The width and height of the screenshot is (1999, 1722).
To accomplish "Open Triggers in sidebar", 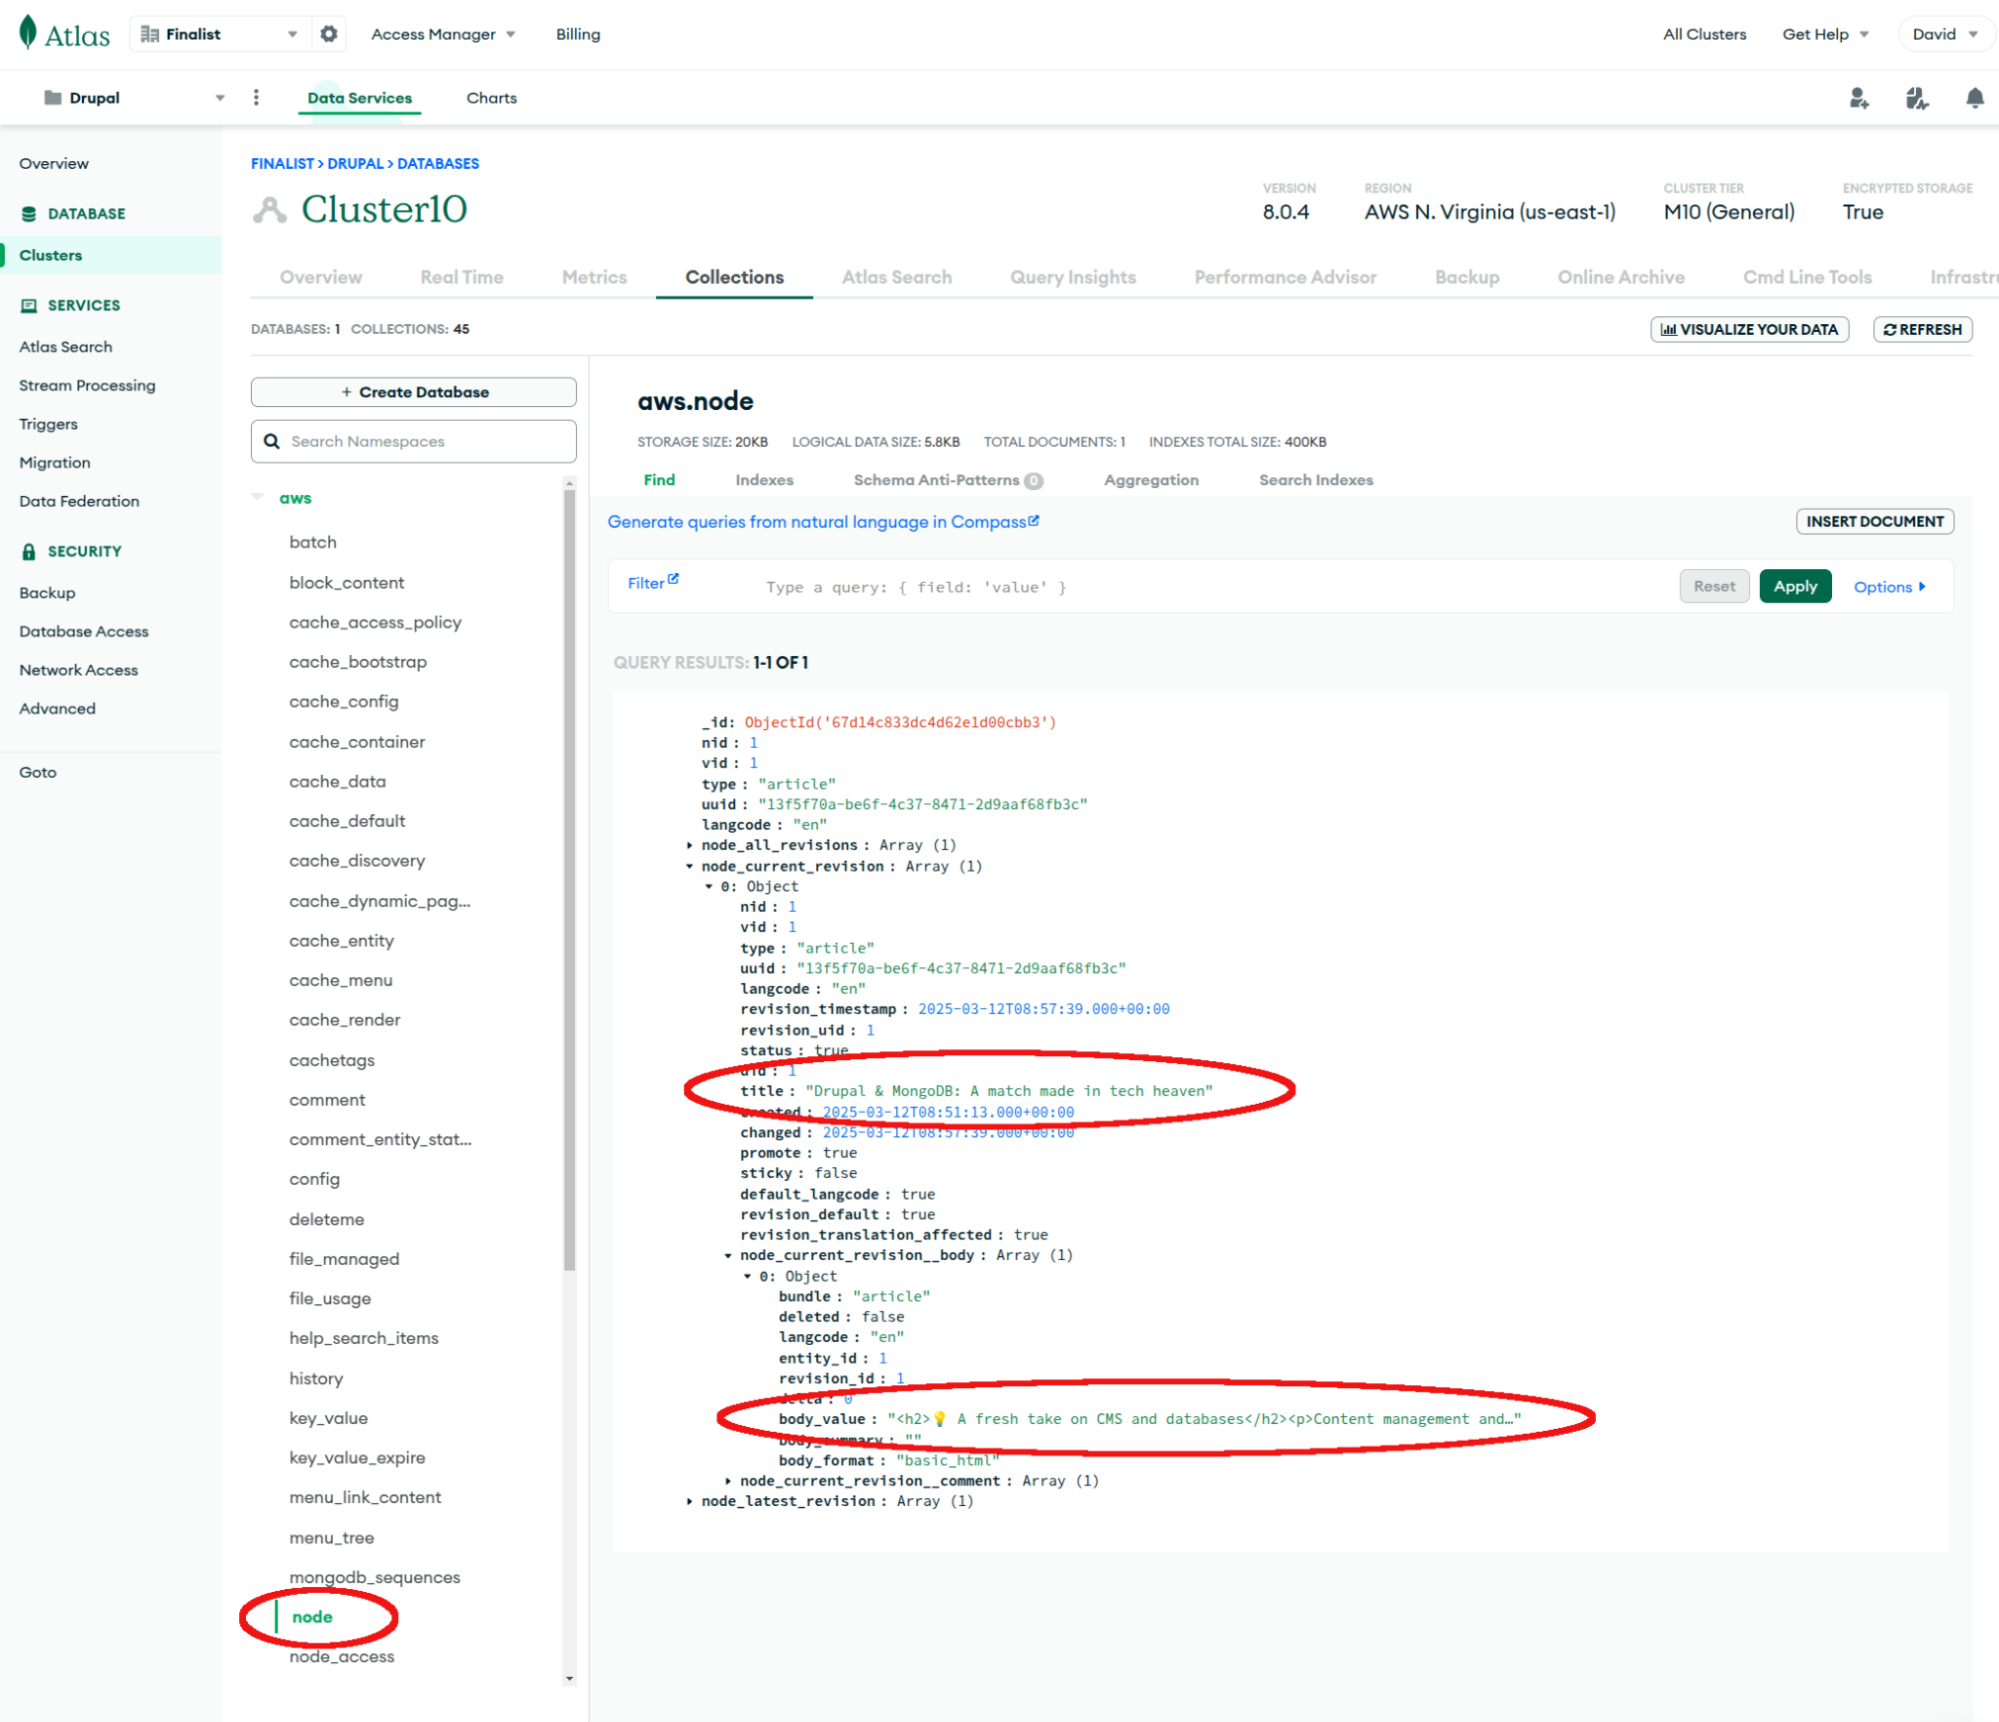I will click(x=48, y=424).
